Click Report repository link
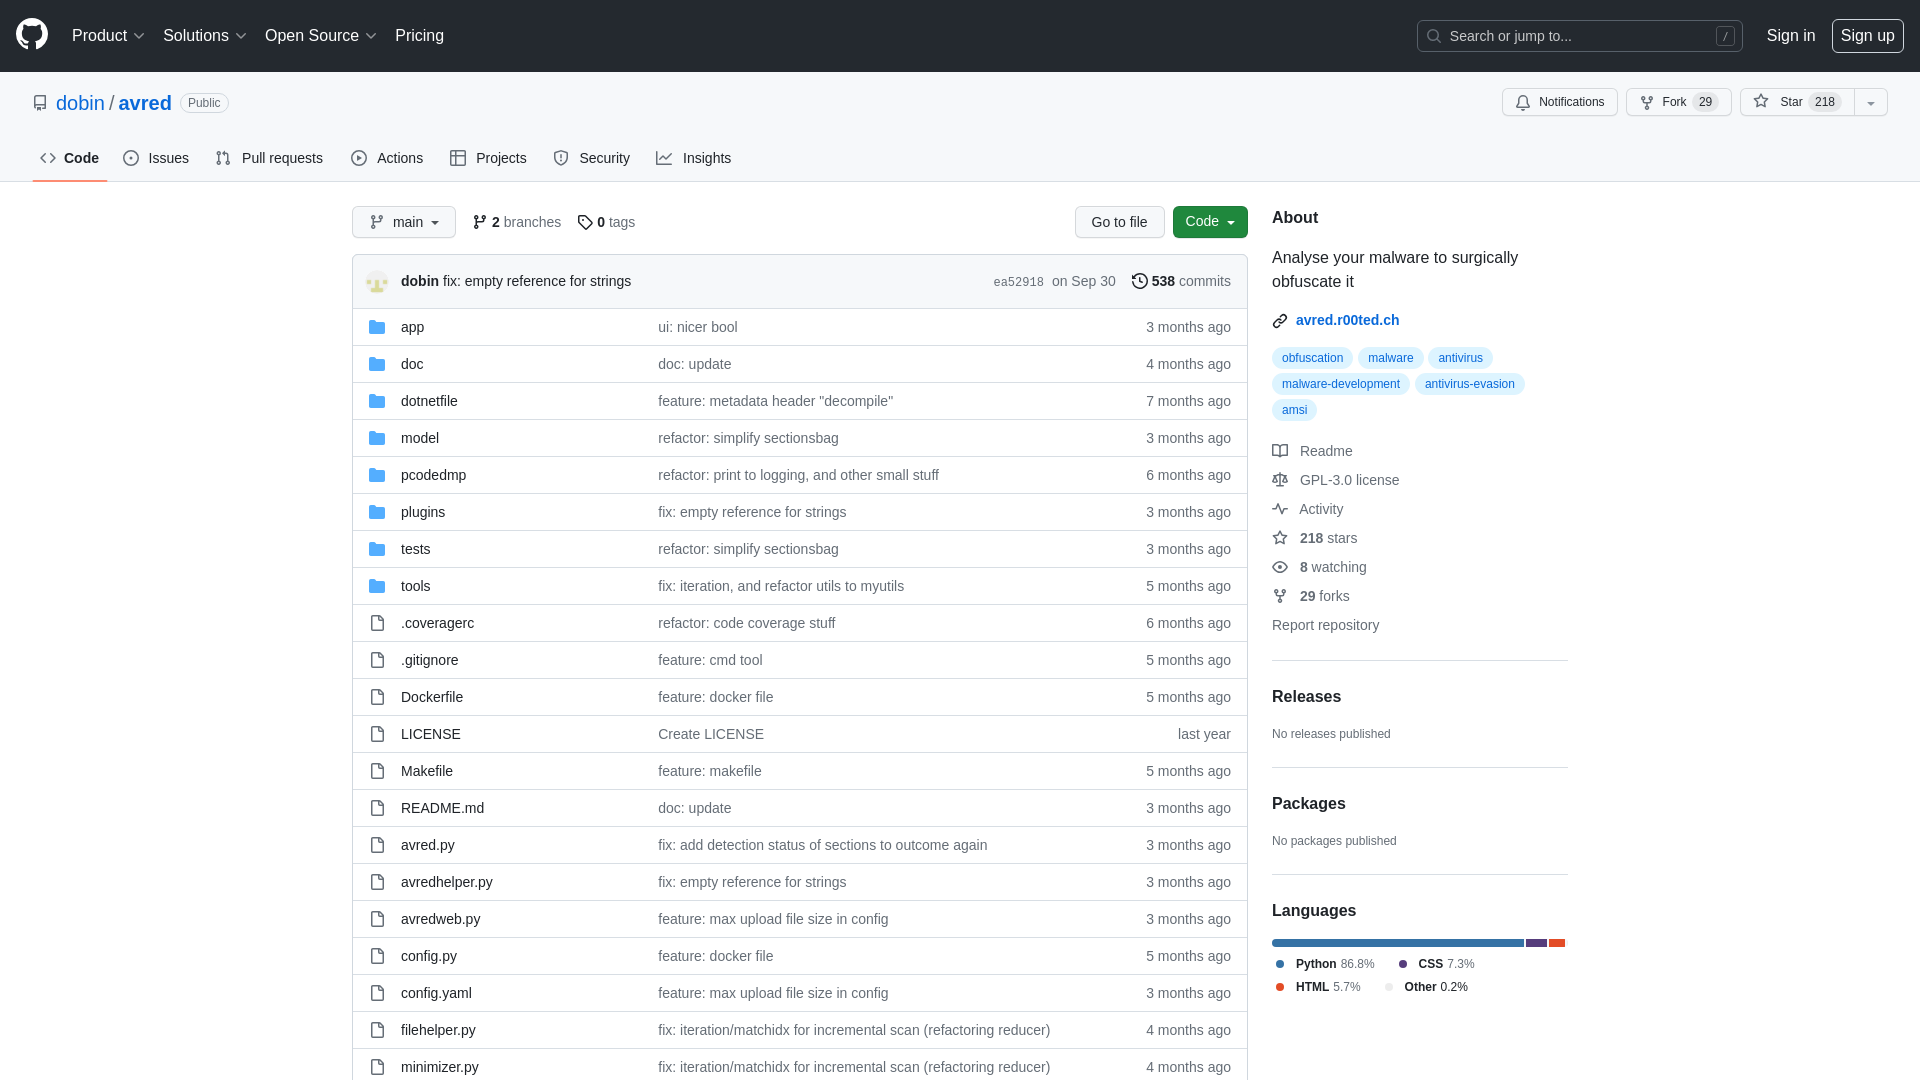1920x1080 pixels. [1325, 625]
